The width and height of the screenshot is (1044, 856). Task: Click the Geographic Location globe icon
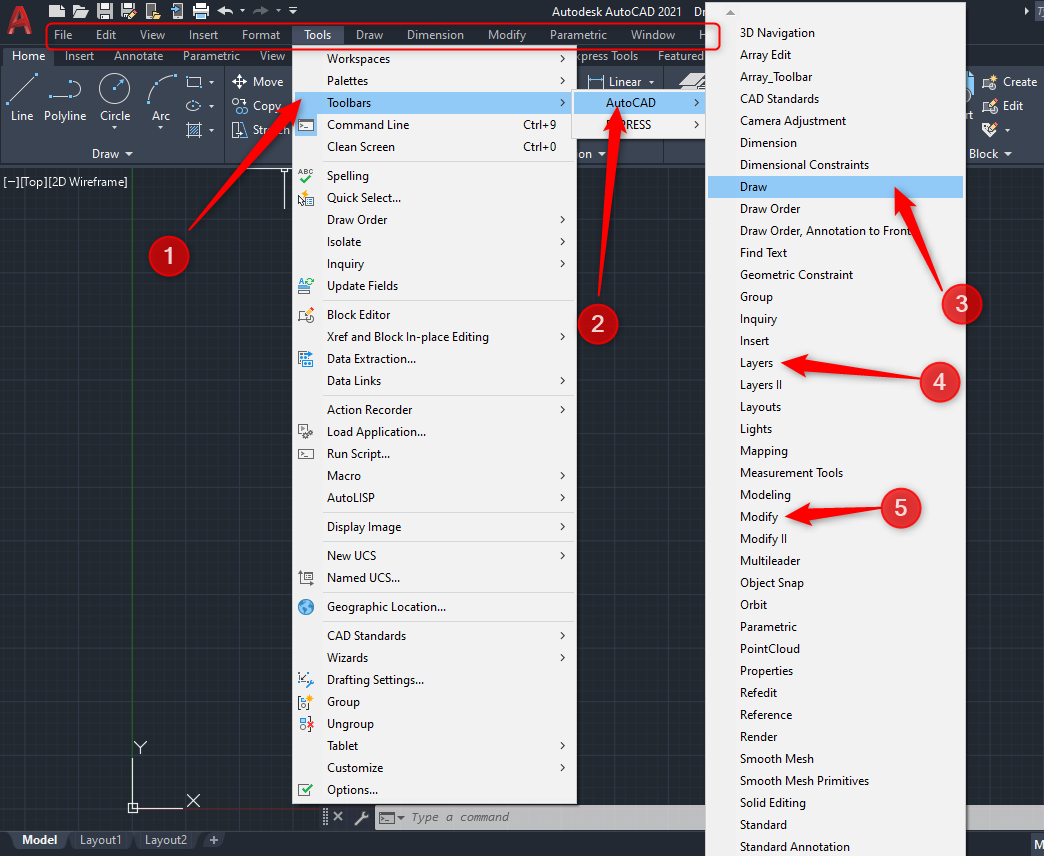[306, 607]
